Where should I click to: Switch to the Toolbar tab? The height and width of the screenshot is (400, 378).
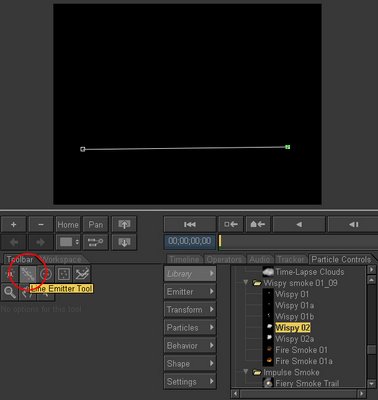[x=20, y=260]
